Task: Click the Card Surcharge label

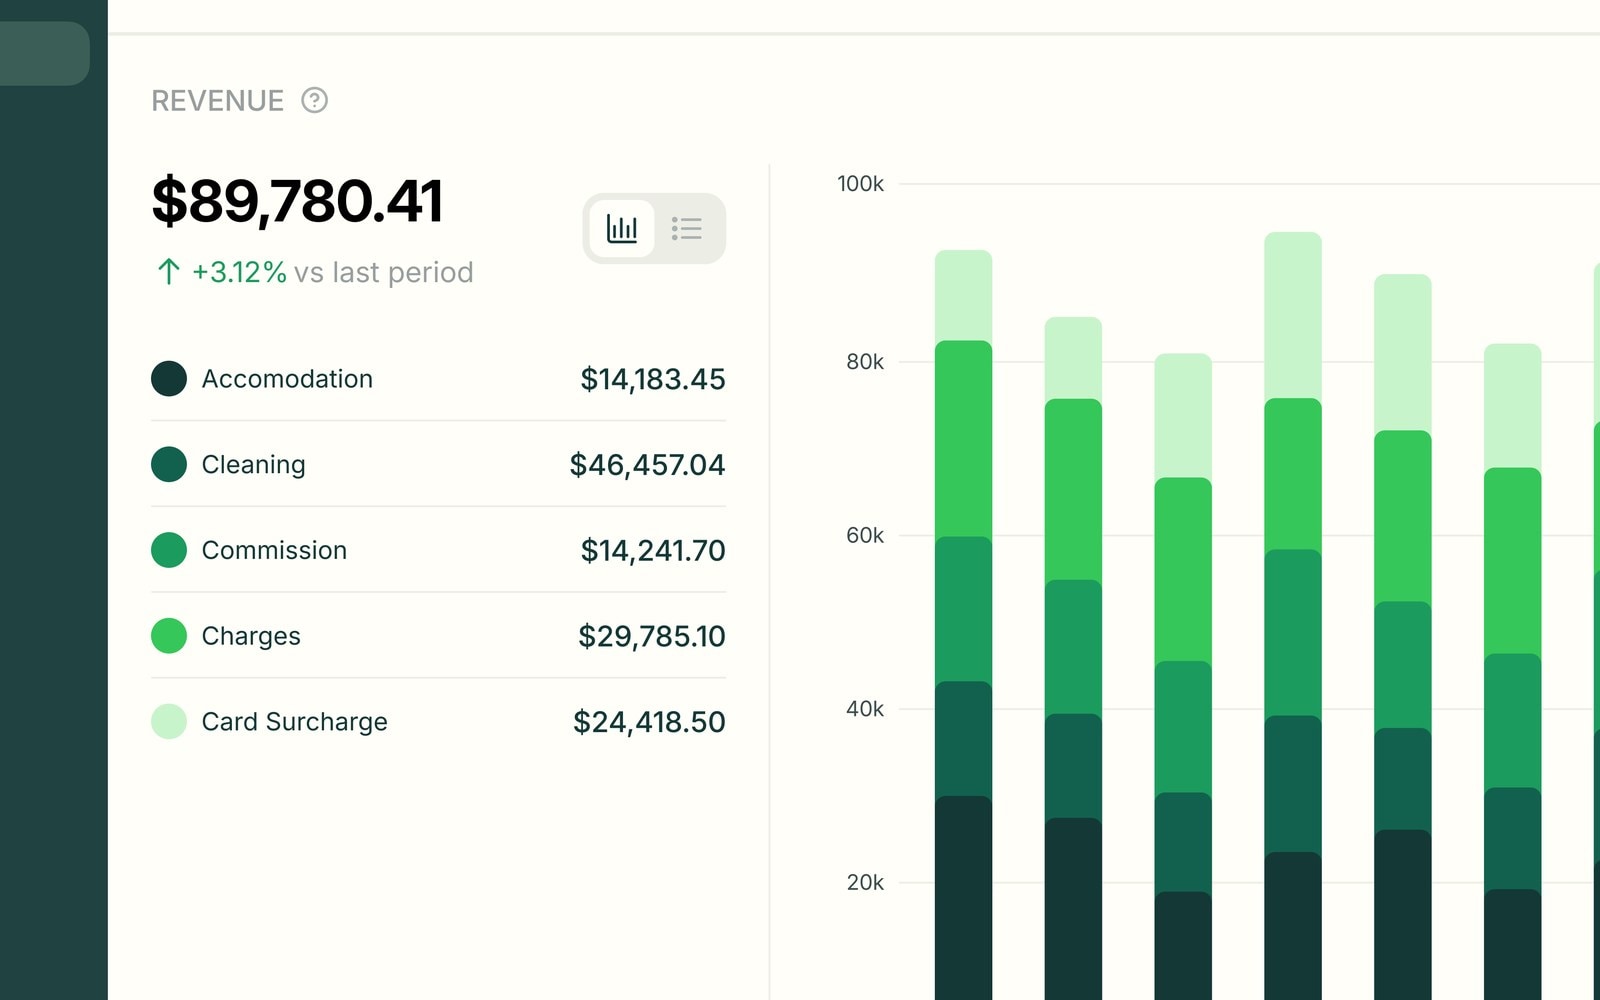Action: [x=294, y=722]
